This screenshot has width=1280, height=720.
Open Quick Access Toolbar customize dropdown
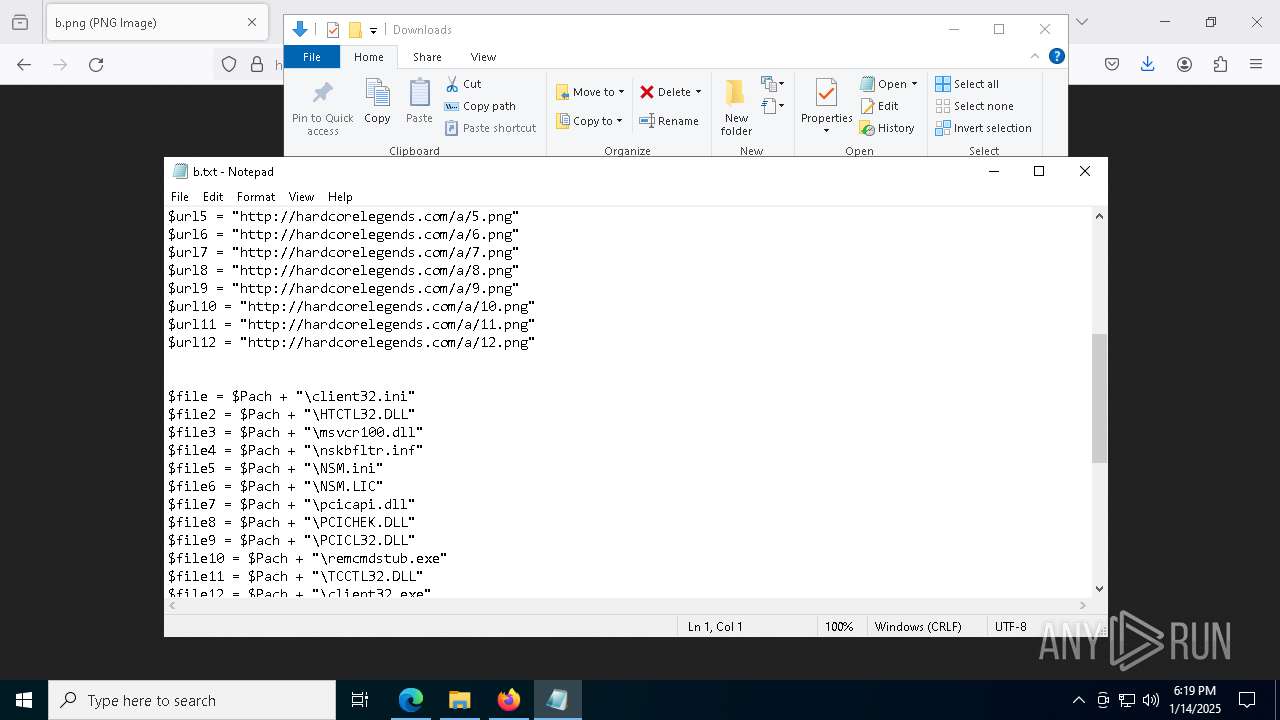[x=373, y=30]
